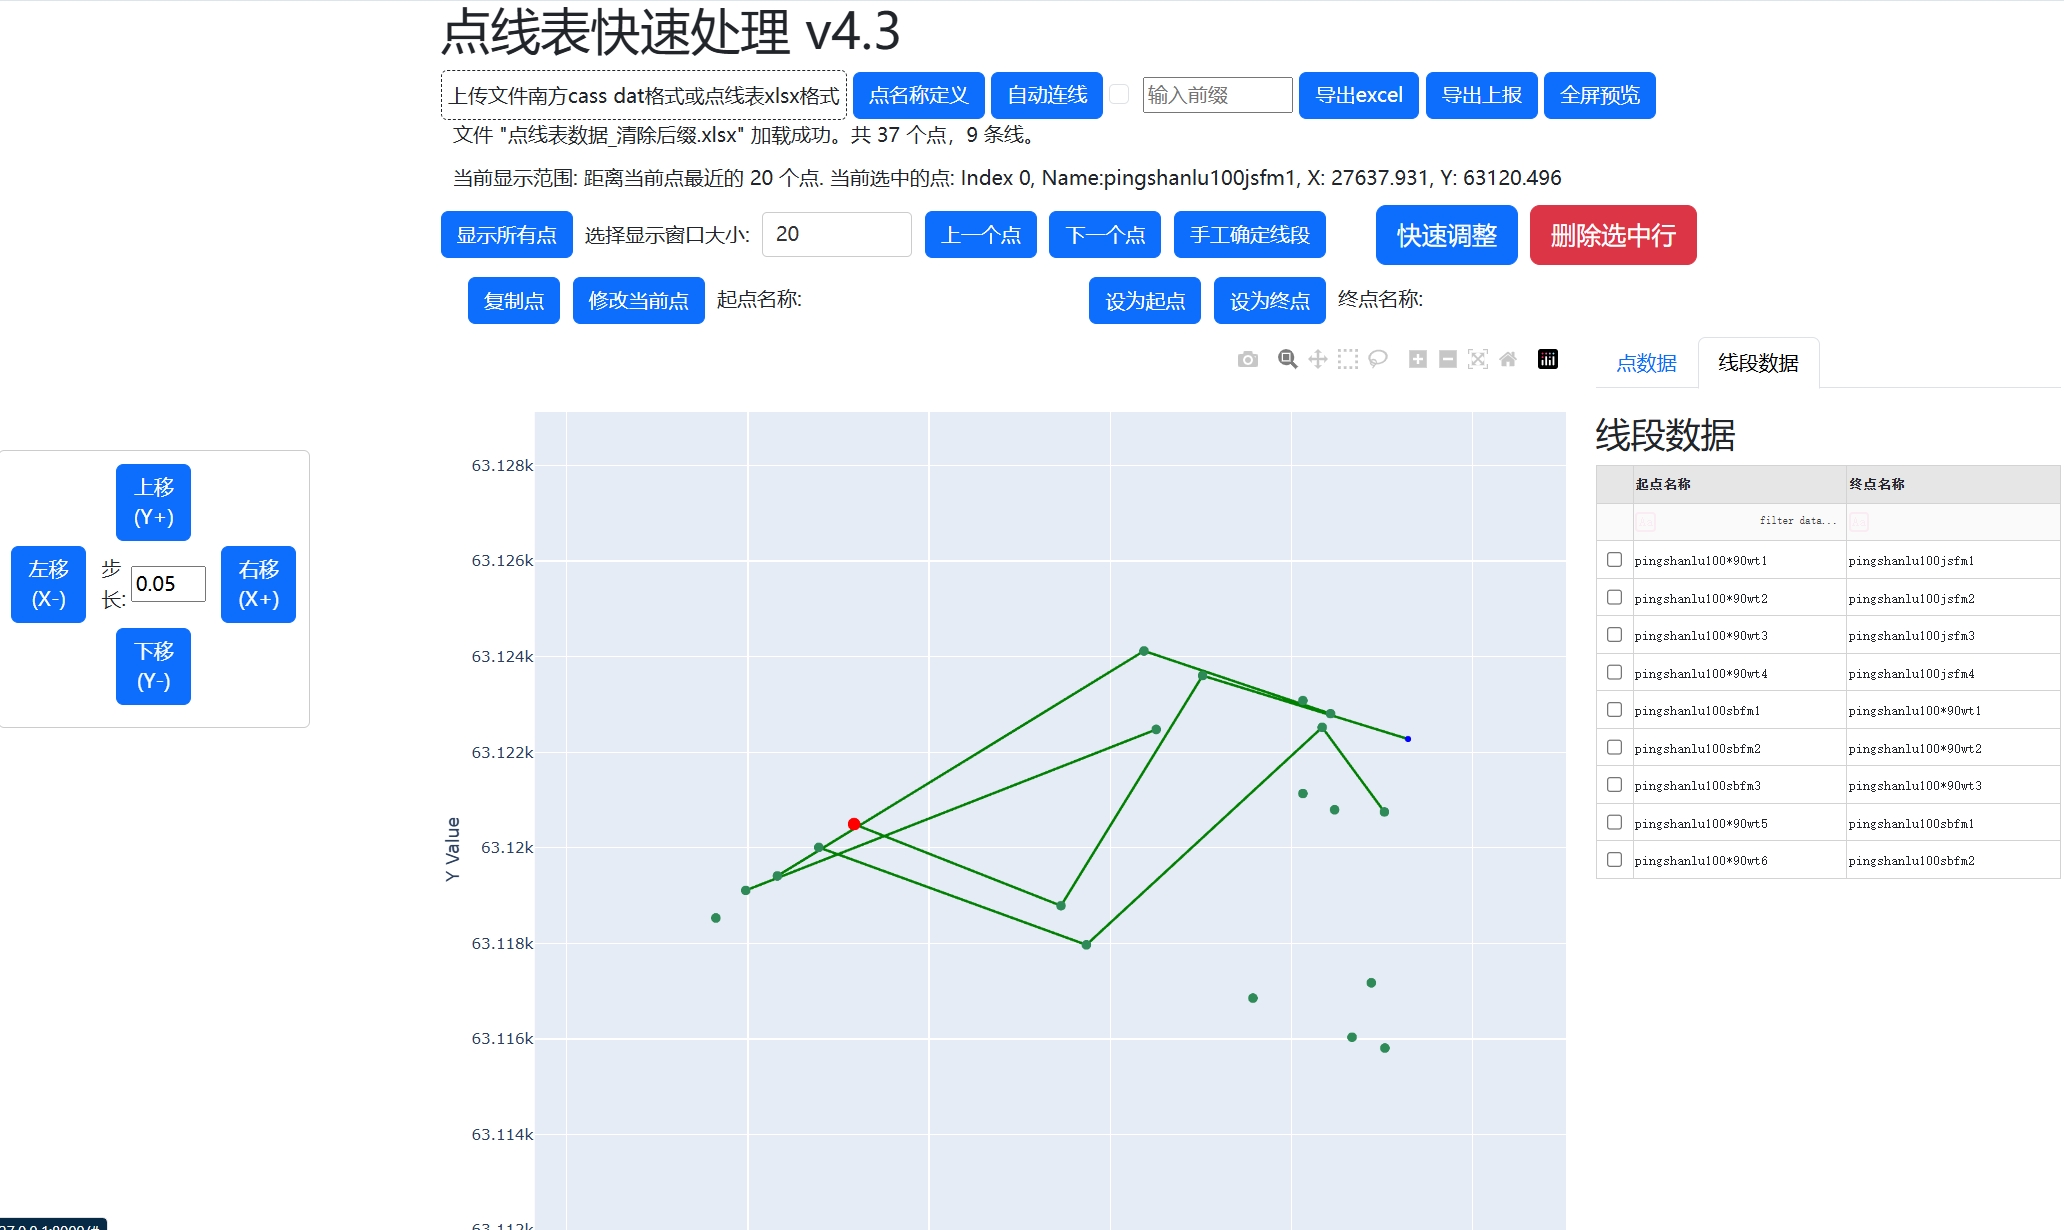Choose the Lasso Select tool
Image resolution: width=2064 pixels, height=1230 pixels.
click(1378, 360)
